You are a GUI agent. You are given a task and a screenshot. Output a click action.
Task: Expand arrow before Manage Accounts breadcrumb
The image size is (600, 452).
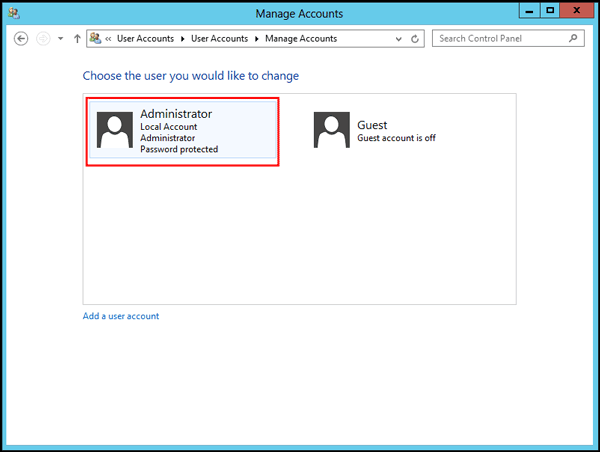click(257, 39)
